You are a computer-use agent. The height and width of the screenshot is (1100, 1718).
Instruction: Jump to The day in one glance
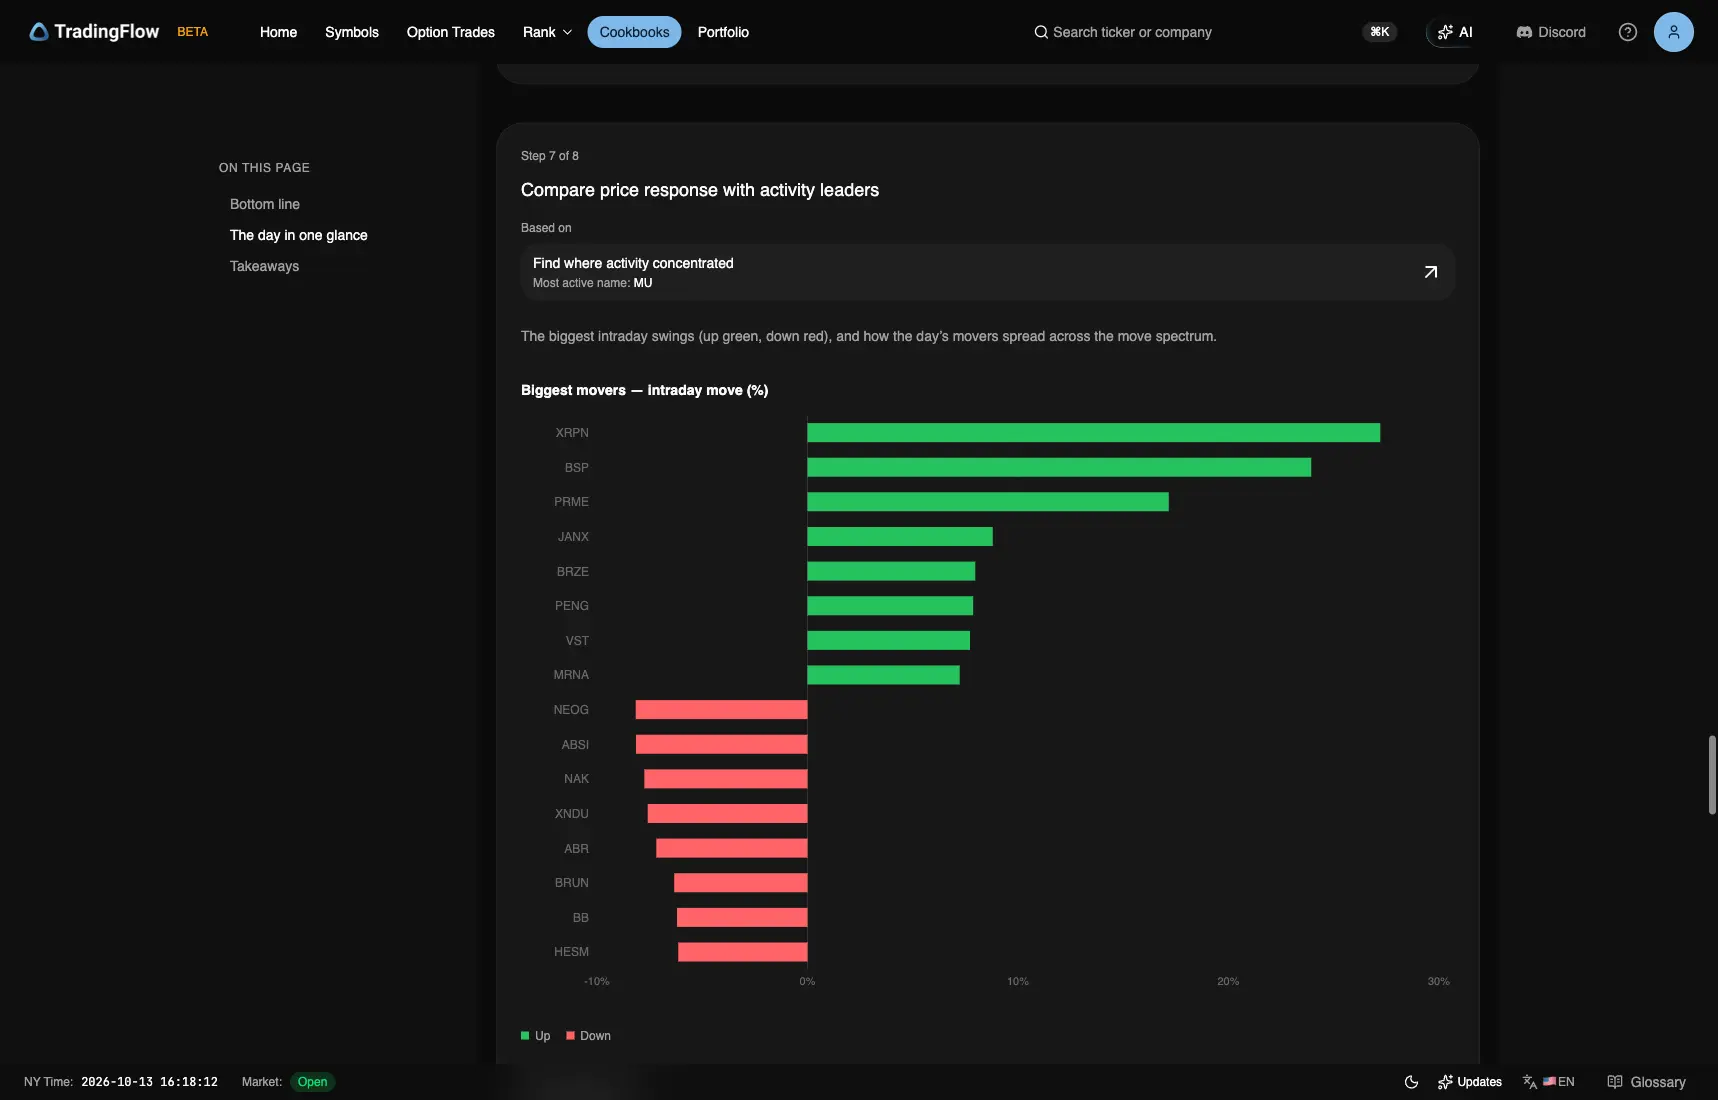pyautogui.click(x=299, y=235)
